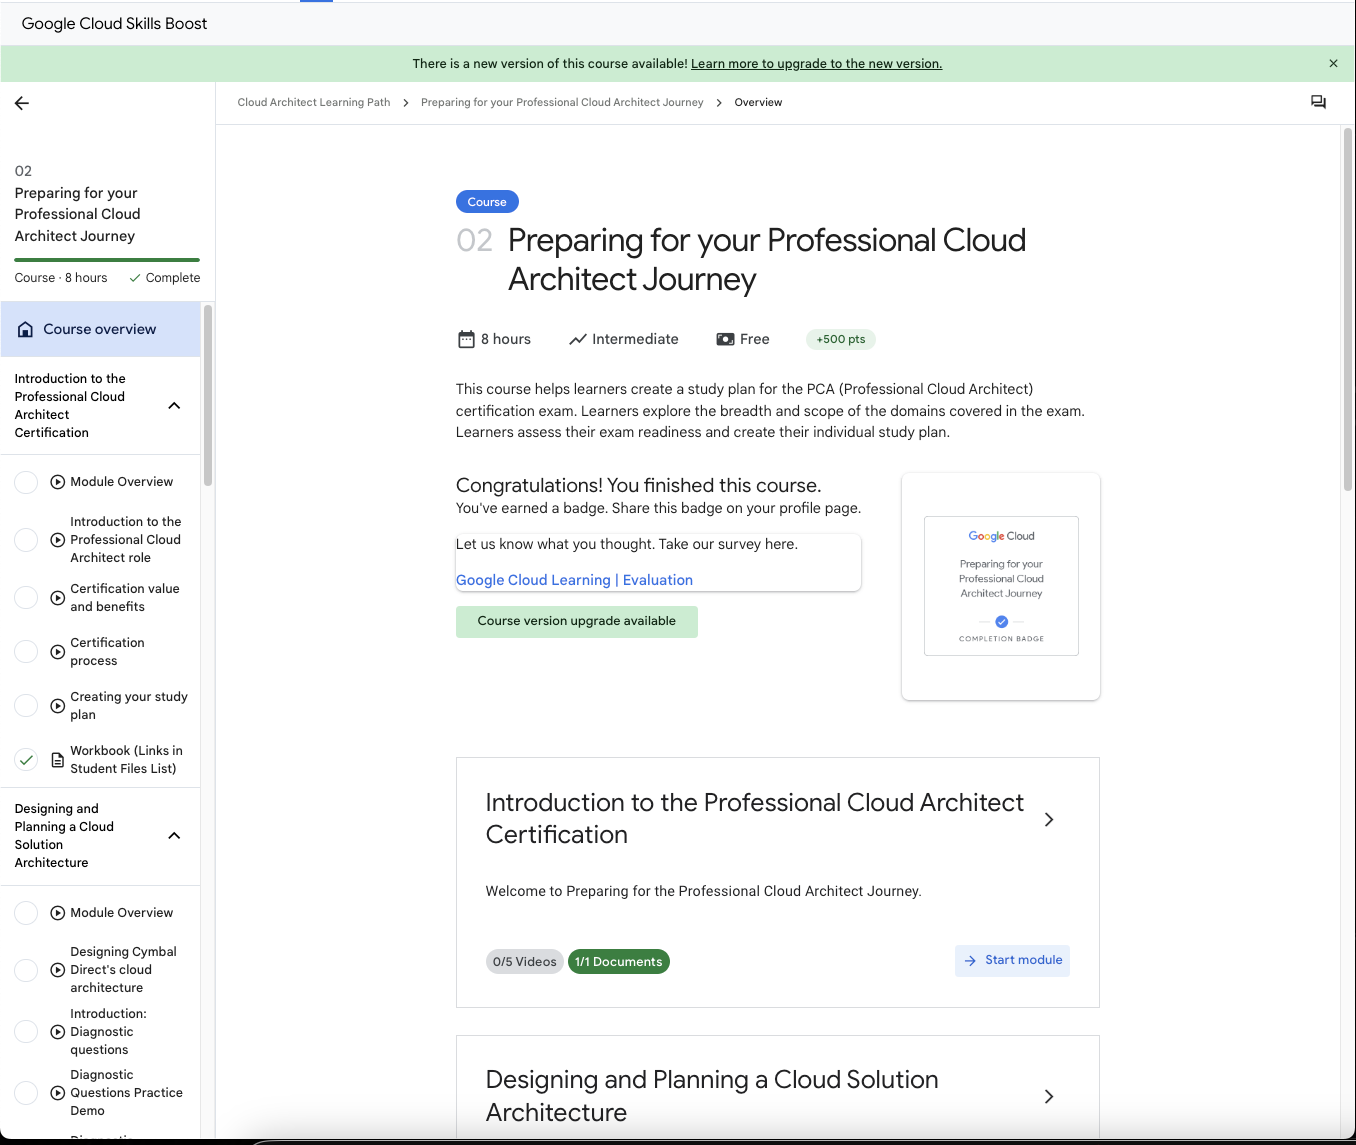1356x1145 pixels.
Task: Expand Designing and Planning a Cloud Solution card chevron
Action: click(x=1049, y=1097)
